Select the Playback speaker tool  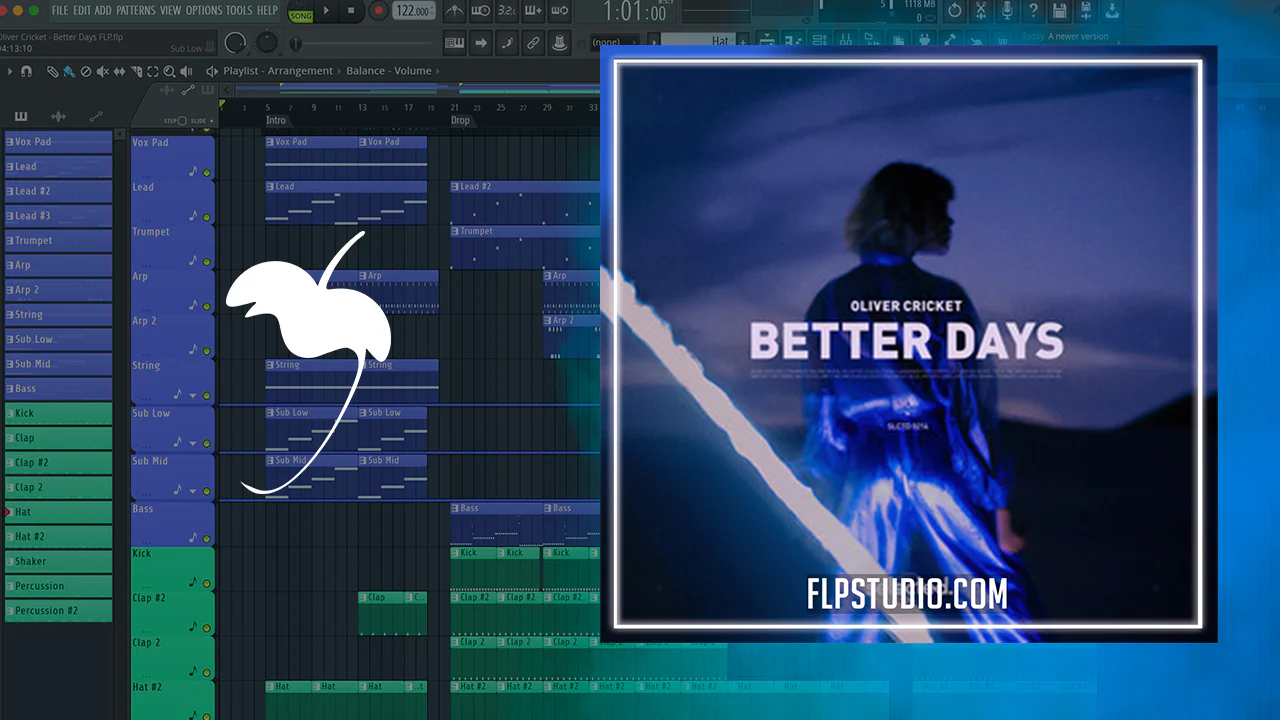(x=187, y=71)
